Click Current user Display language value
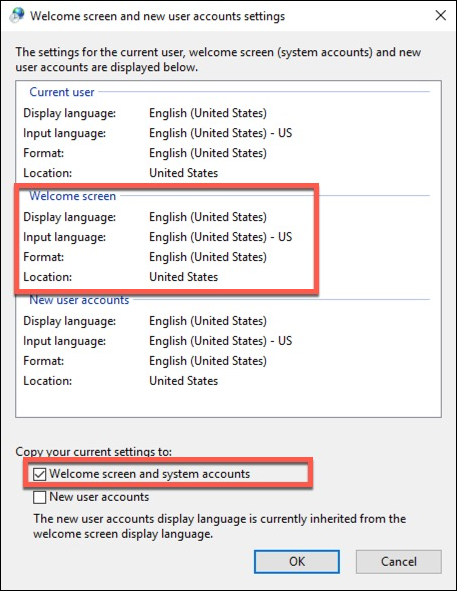 pos(208,113)
